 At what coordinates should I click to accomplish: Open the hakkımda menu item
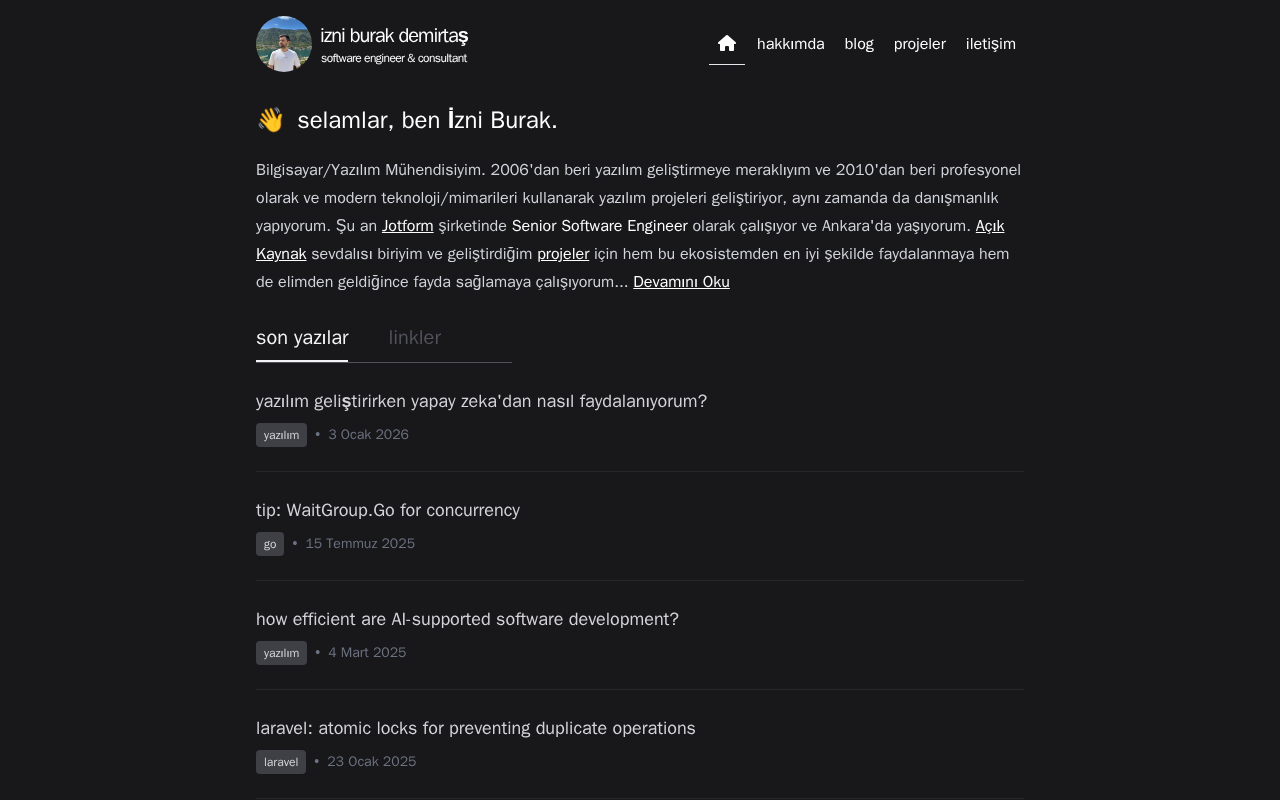pyautogui.click(x=791, y=44)
